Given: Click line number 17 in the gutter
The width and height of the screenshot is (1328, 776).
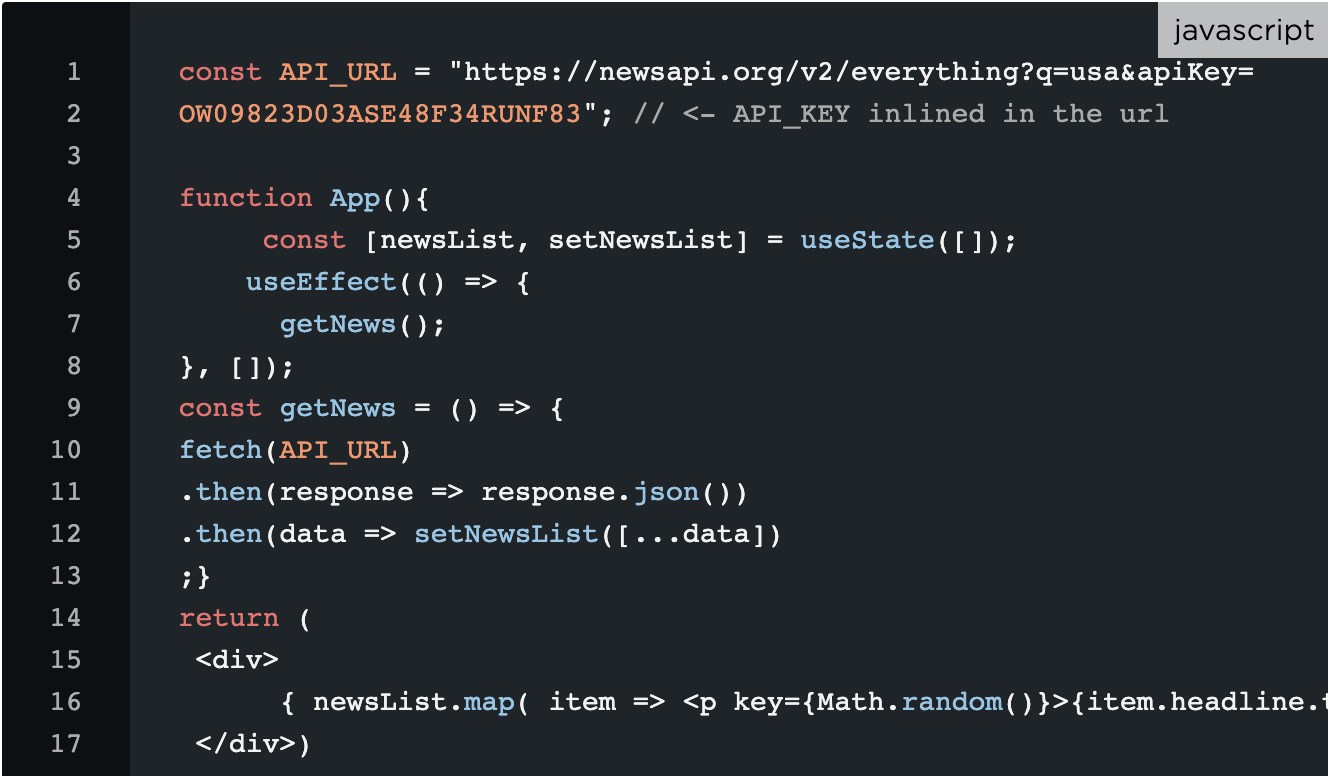Looking at the screenshot, I should [x=65, y=744].
